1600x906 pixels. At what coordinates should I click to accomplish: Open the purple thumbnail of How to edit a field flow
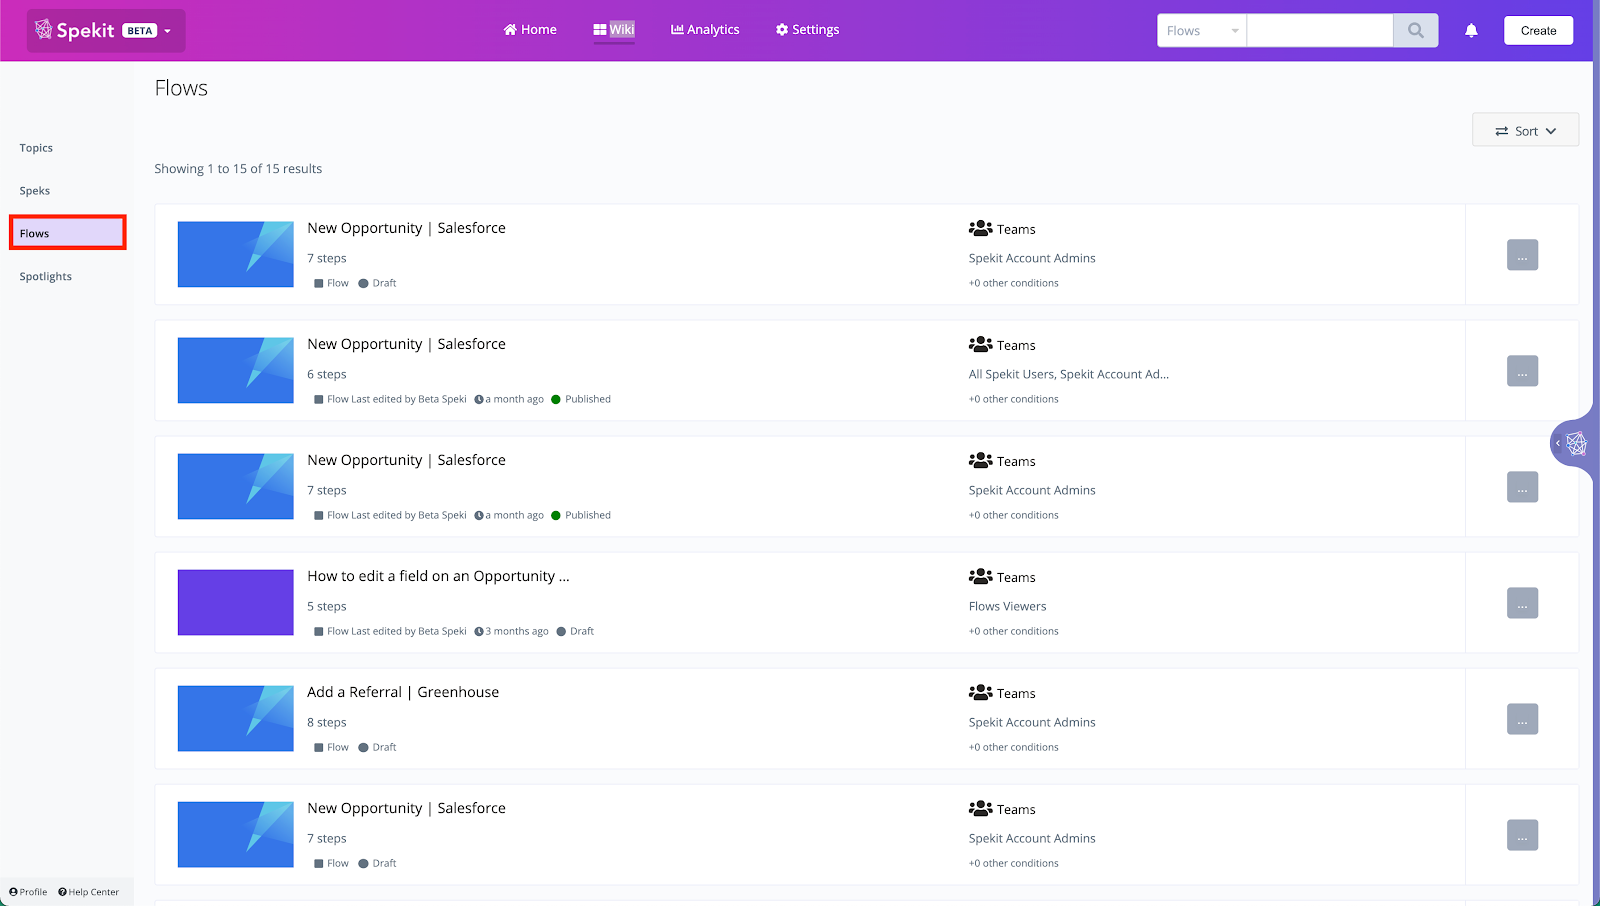(236, 602)
